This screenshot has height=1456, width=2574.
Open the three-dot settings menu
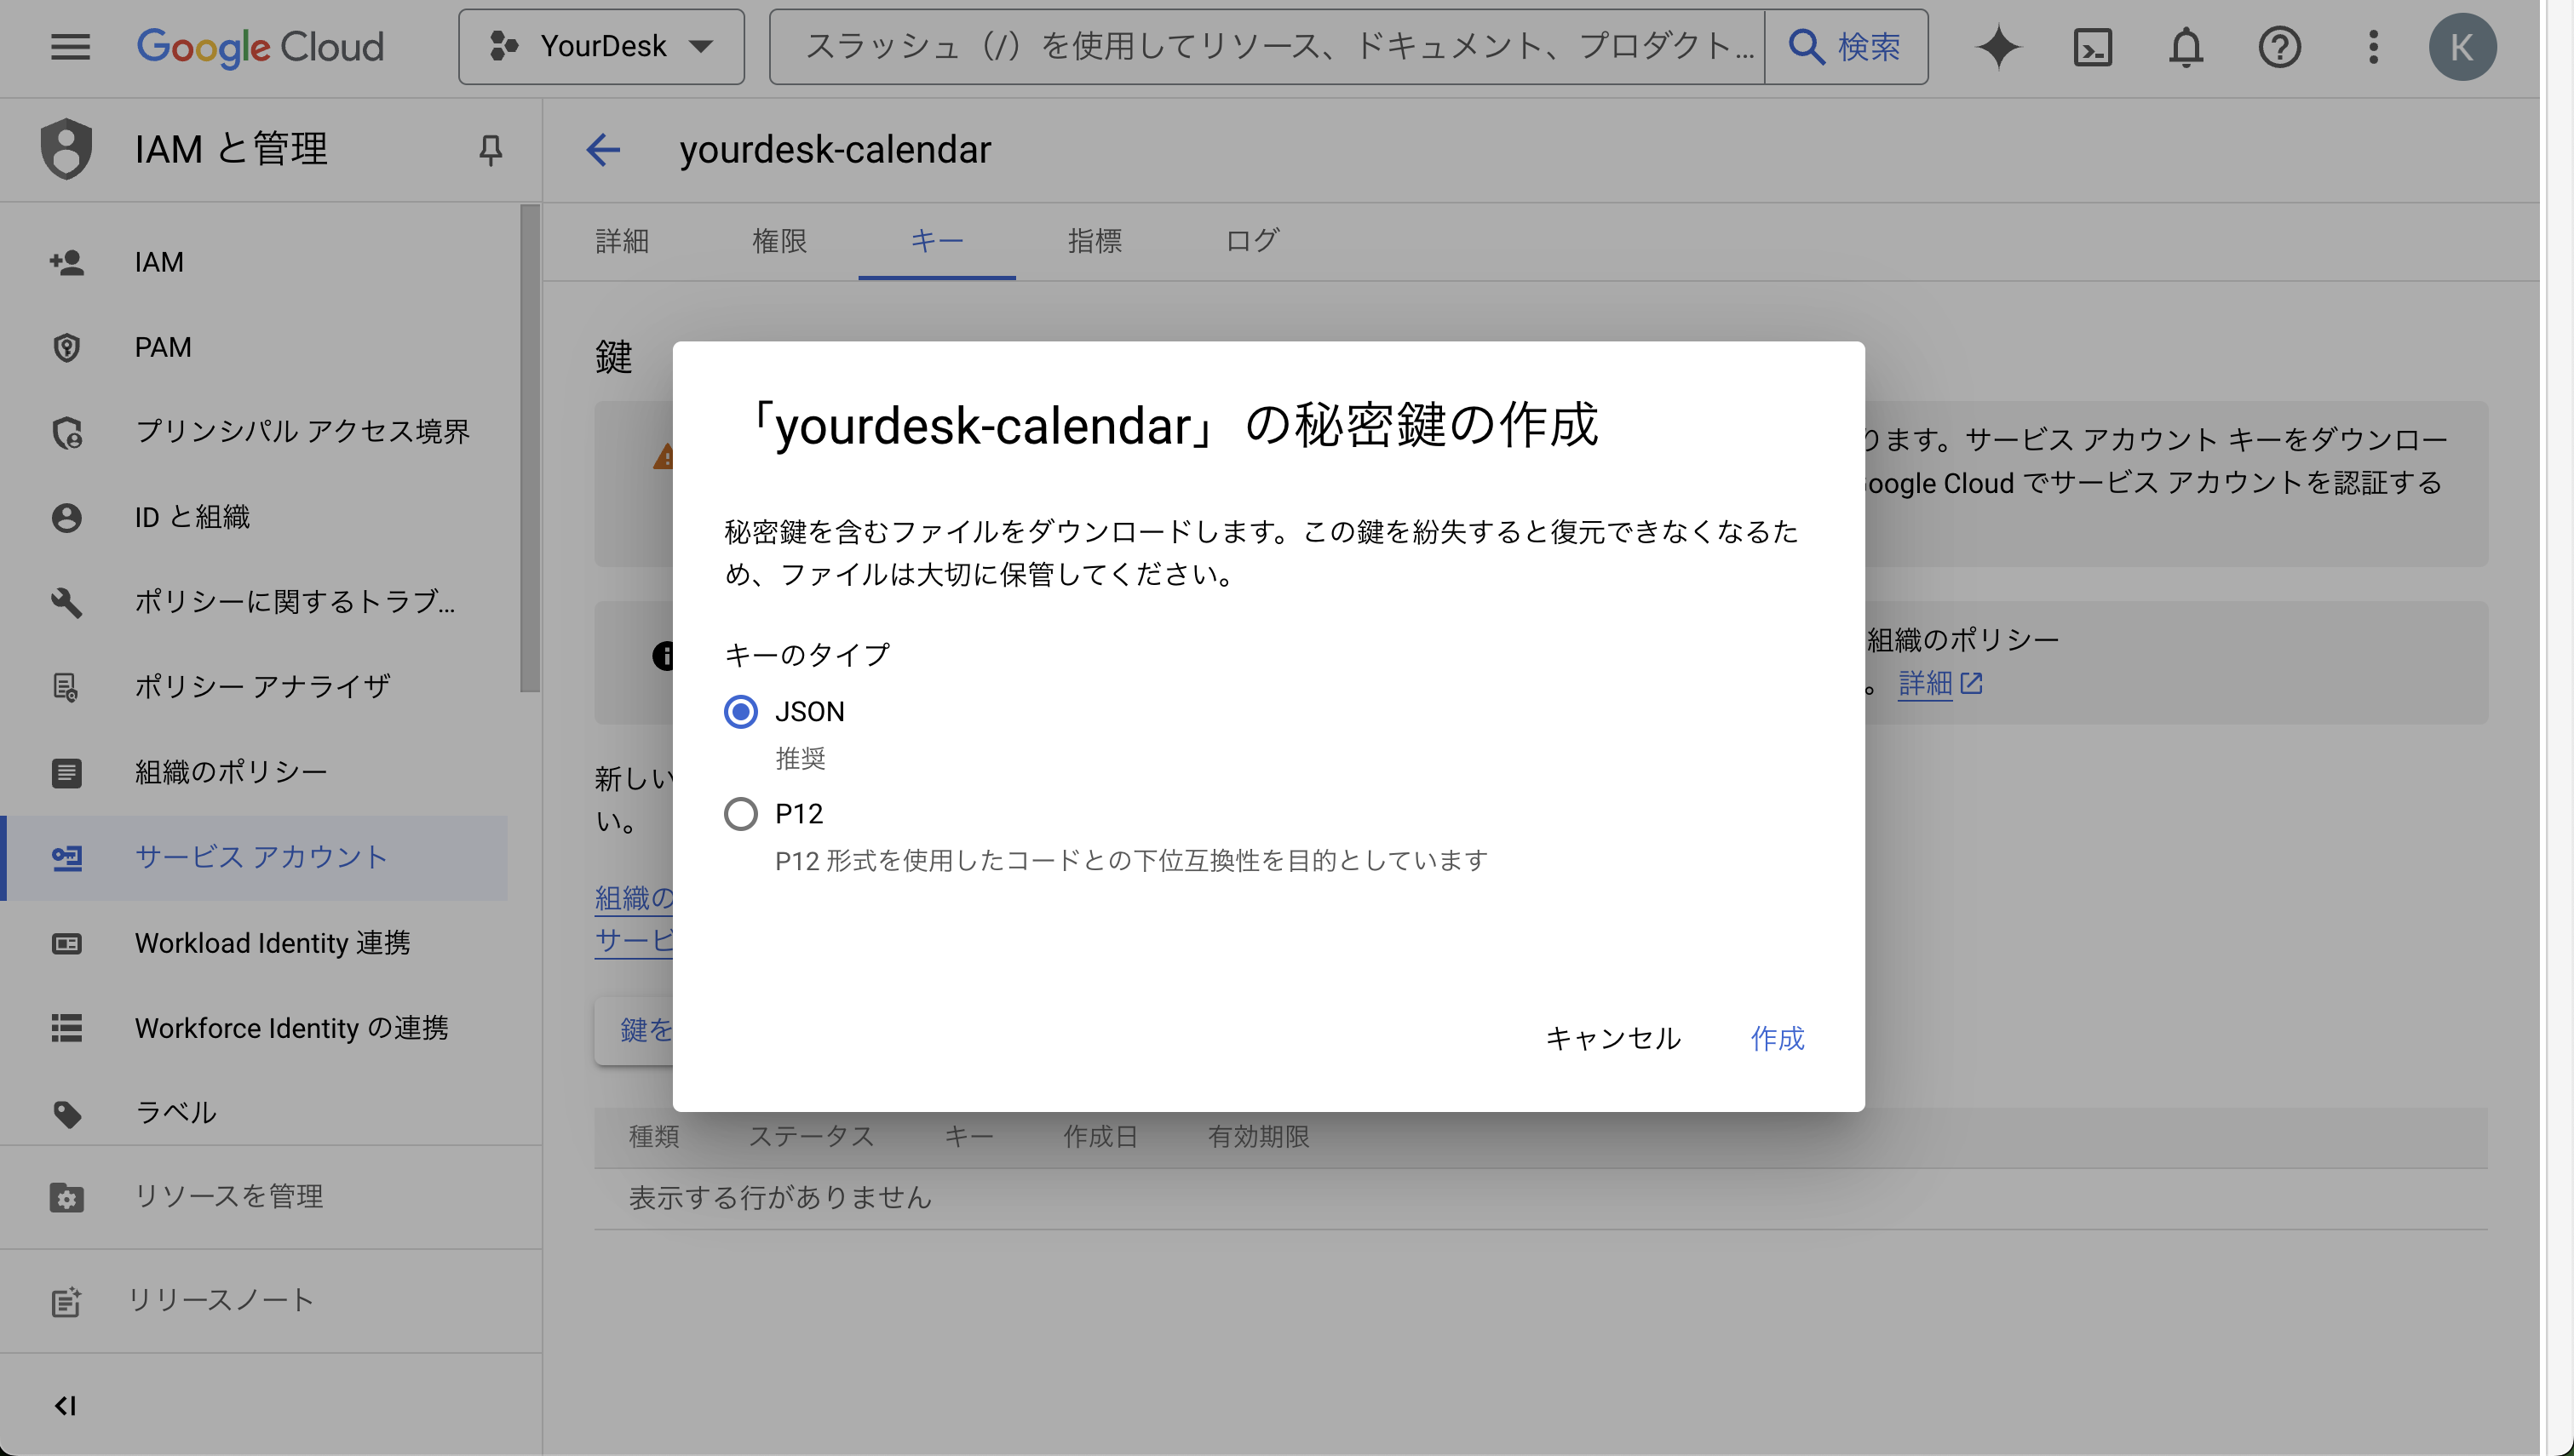click(2373, 47)
